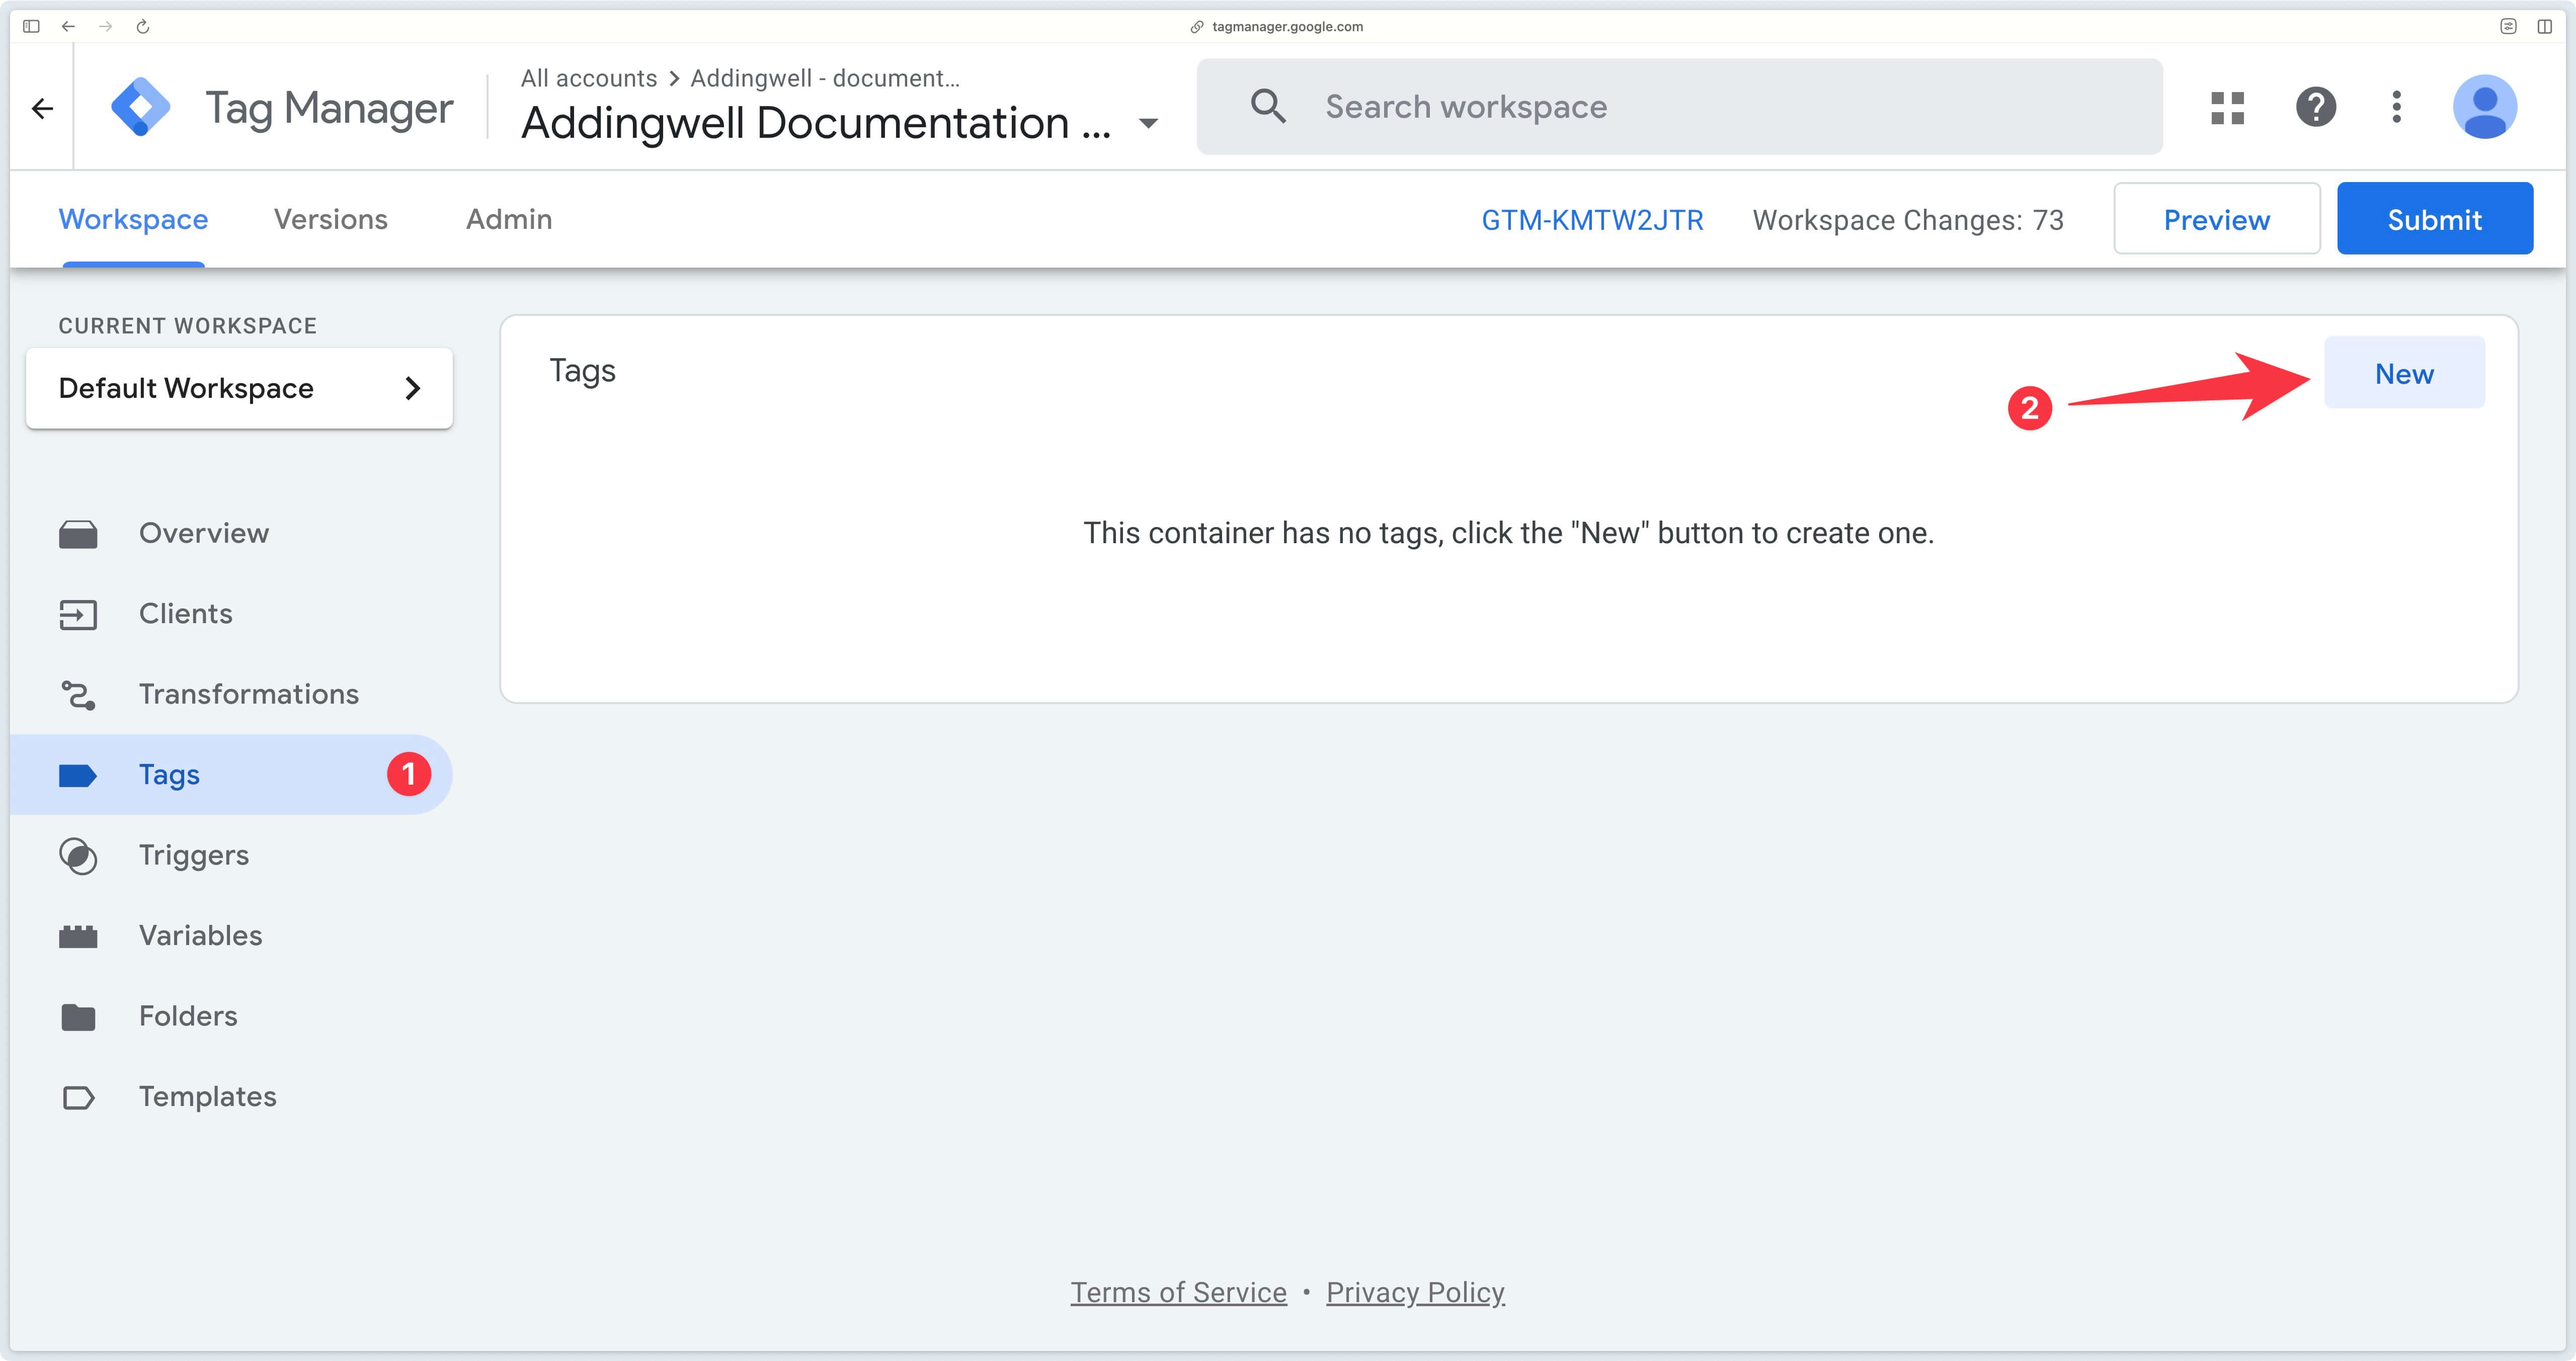Switch to the Admin tab
Screen dimensions: 2576x1361
[x=509, y=219]
